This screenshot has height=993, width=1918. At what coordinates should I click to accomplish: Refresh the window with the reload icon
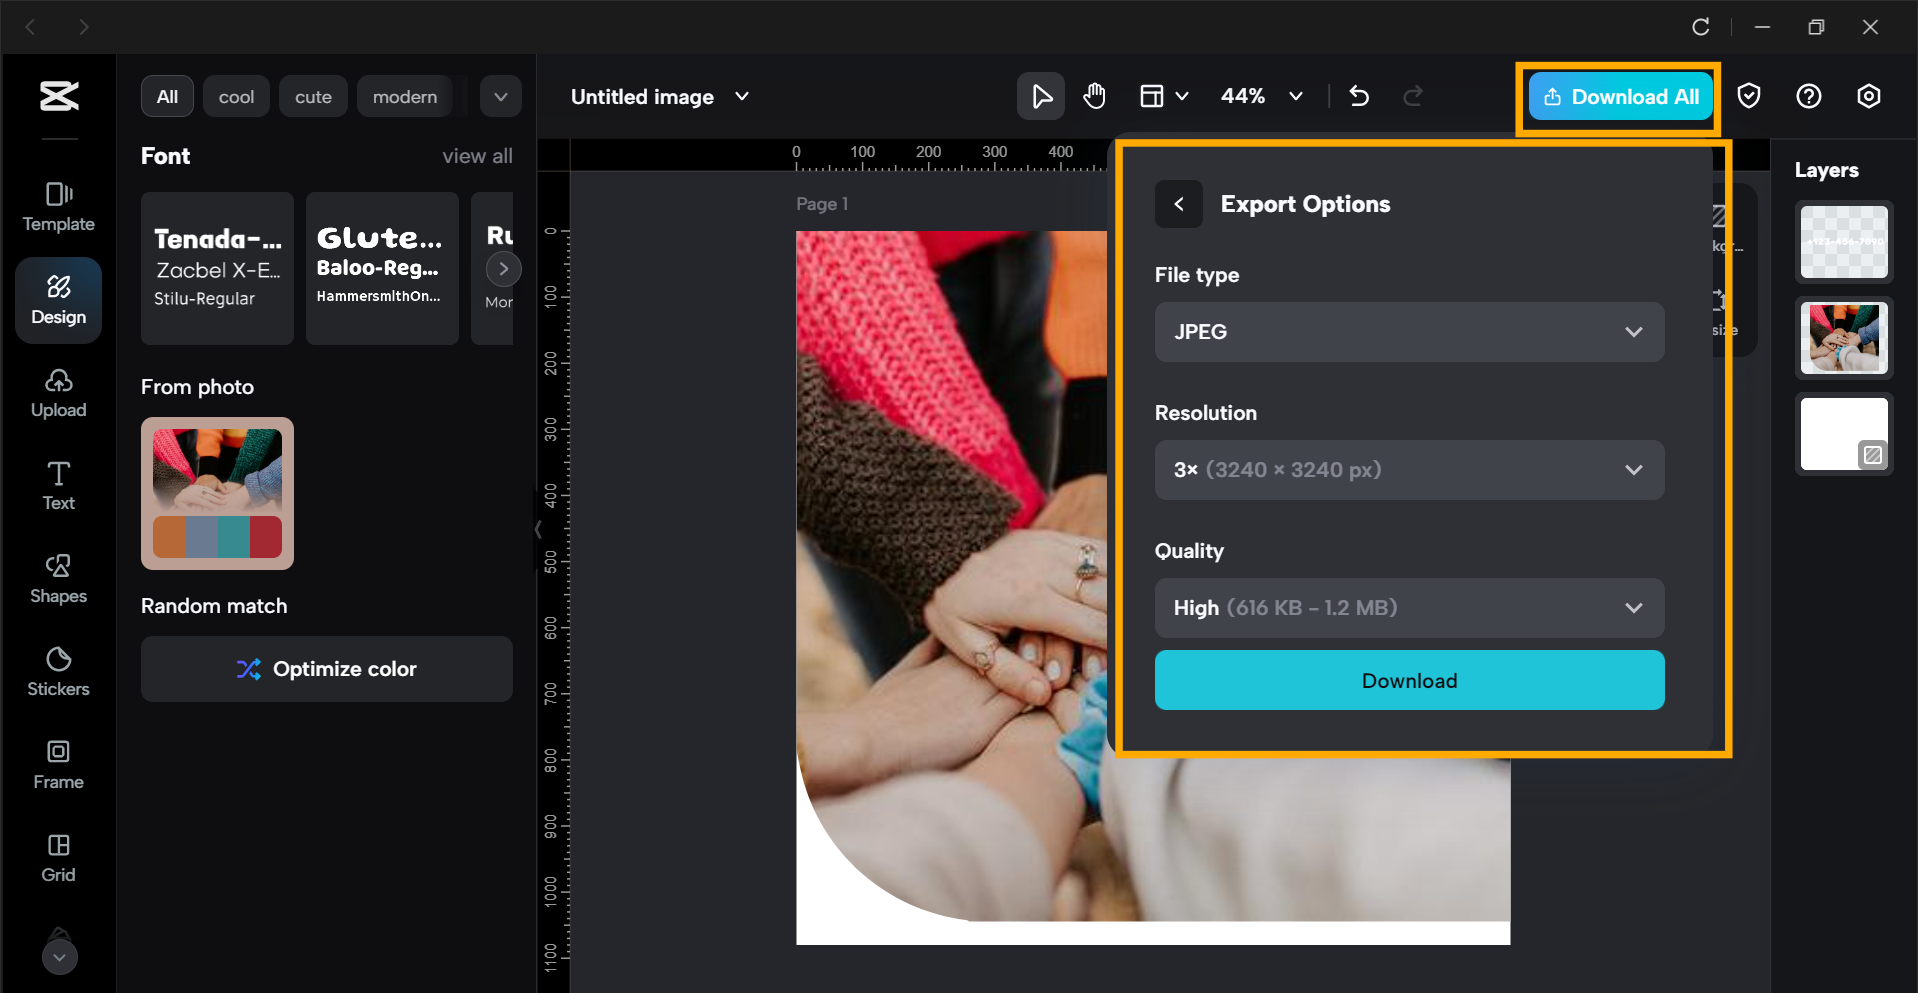click(x=1701, y=27)
